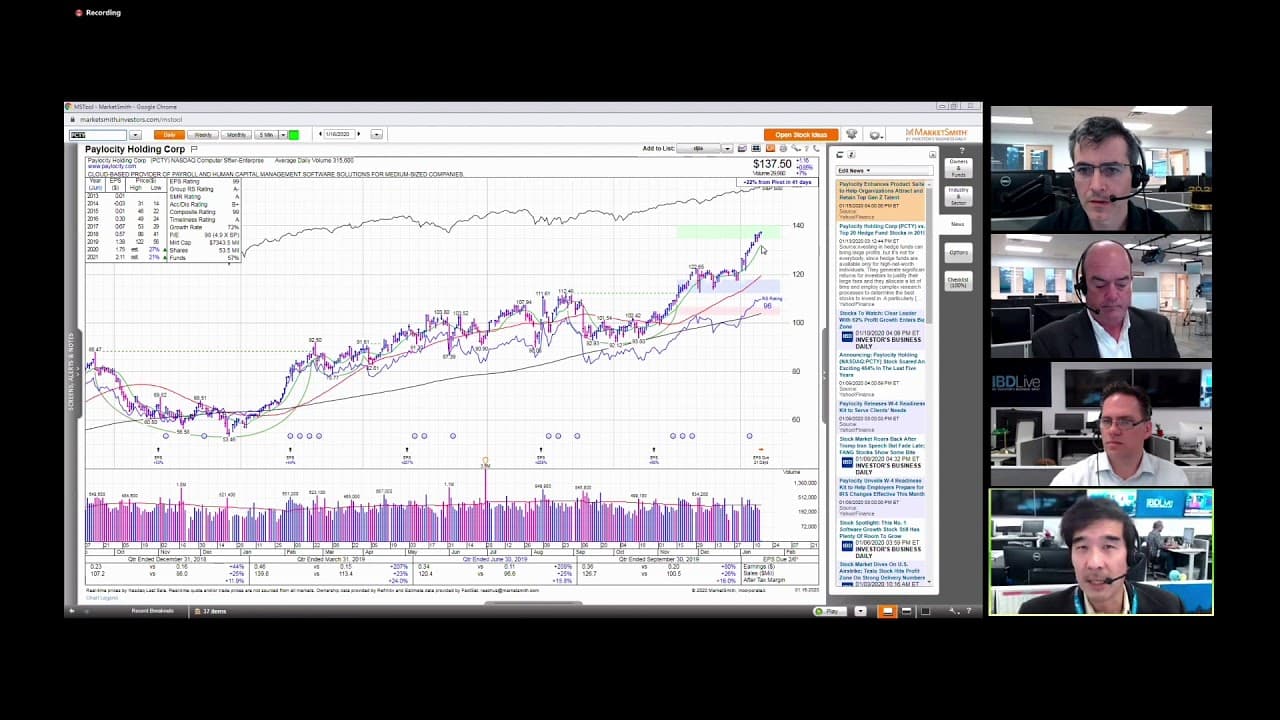Open the Add to List djia dropdown
Screen dimensions: 1280x720
698,148
